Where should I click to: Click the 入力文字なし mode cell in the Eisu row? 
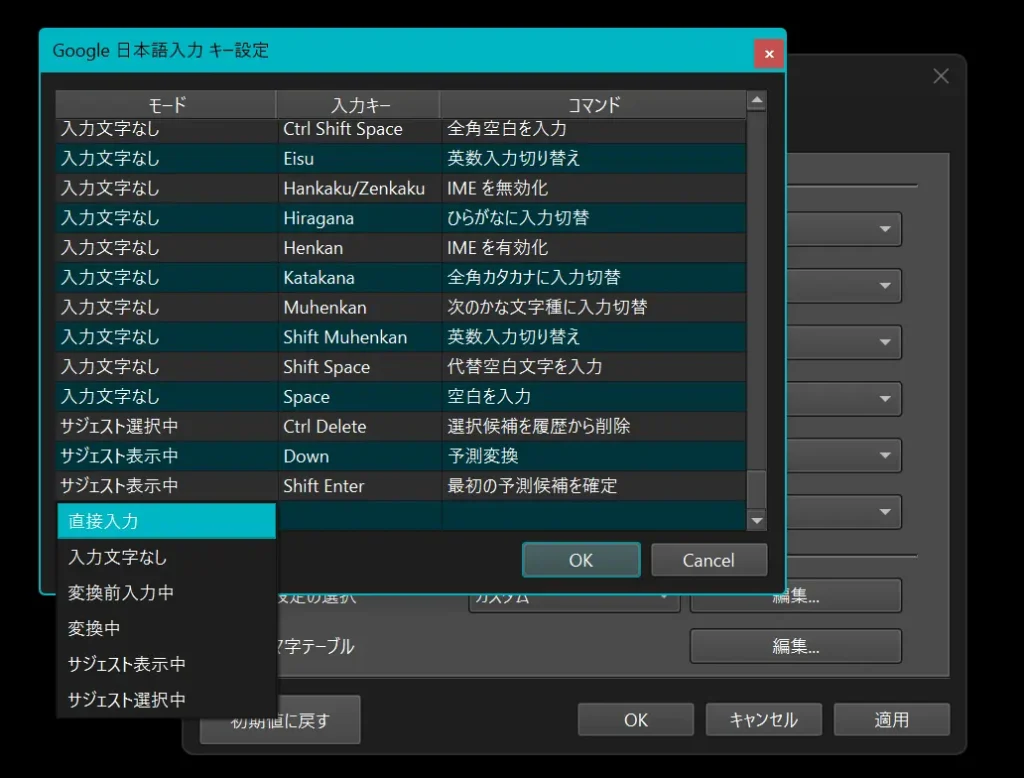[x=167, y=158]
